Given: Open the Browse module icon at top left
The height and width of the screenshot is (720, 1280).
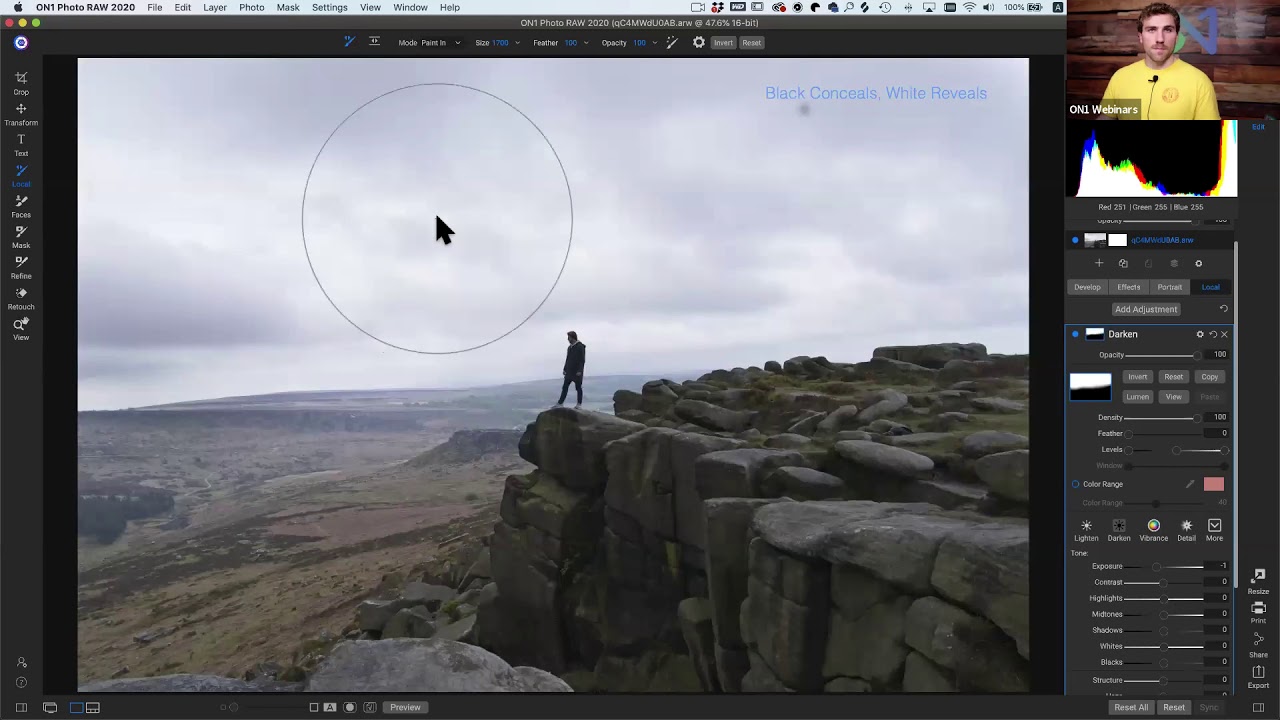Looking at the screenshot, I should coord(21,43).
